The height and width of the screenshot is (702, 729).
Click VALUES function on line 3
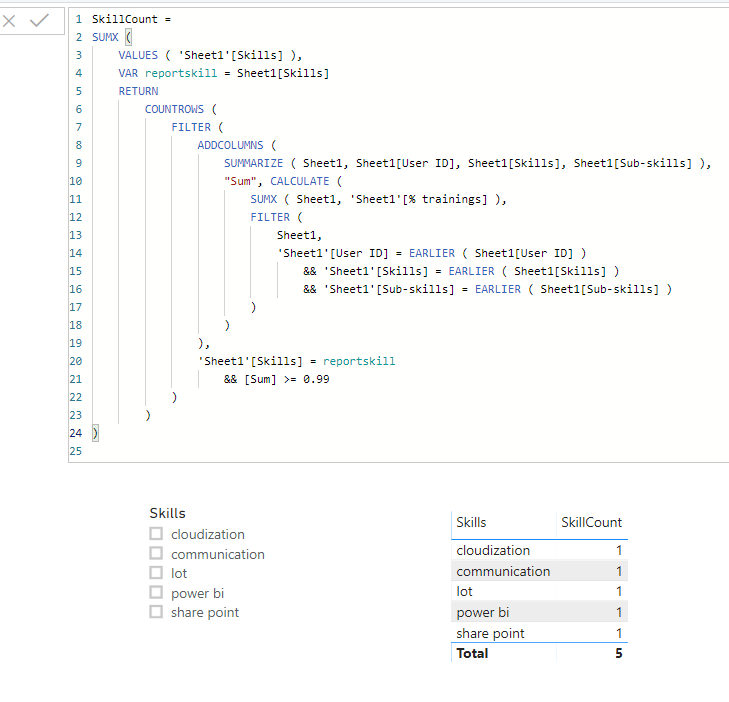point(138,55)
